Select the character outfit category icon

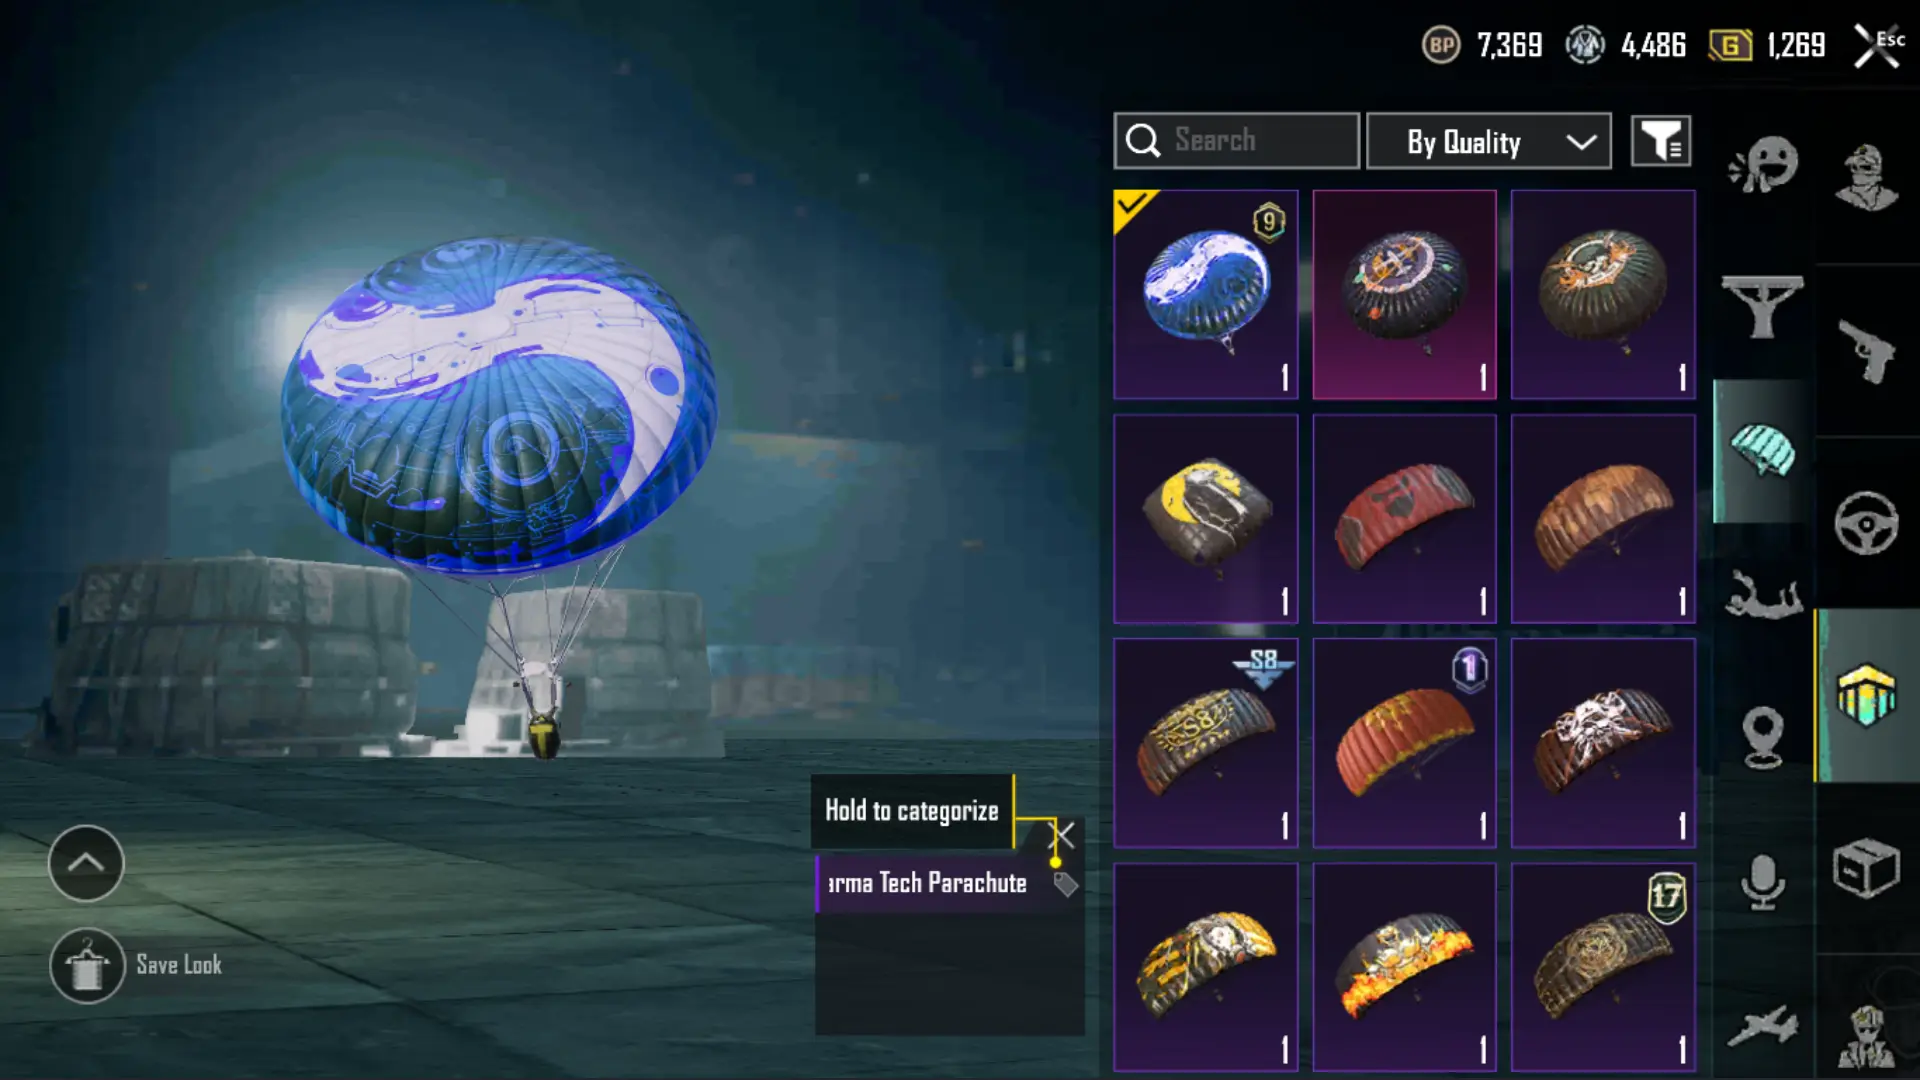[x=1866, y=177]
